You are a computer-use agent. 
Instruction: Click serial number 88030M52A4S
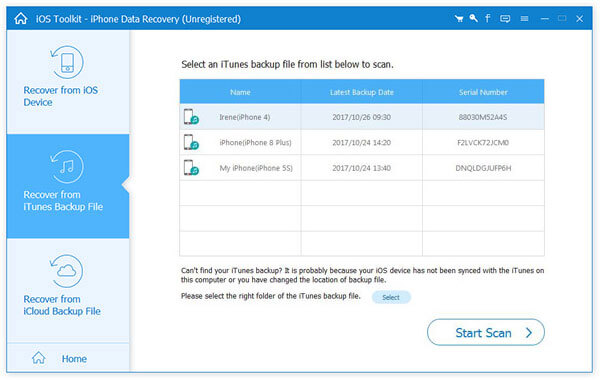click(483, 117)
